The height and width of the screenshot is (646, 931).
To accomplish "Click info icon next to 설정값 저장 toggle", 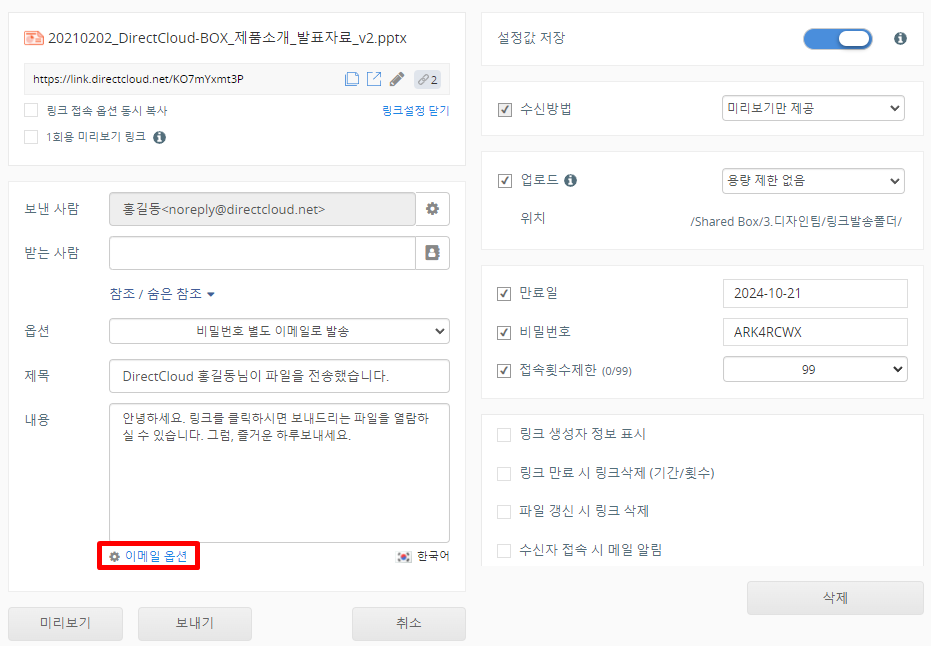I will pyautogui.click(x=900, y=39).
